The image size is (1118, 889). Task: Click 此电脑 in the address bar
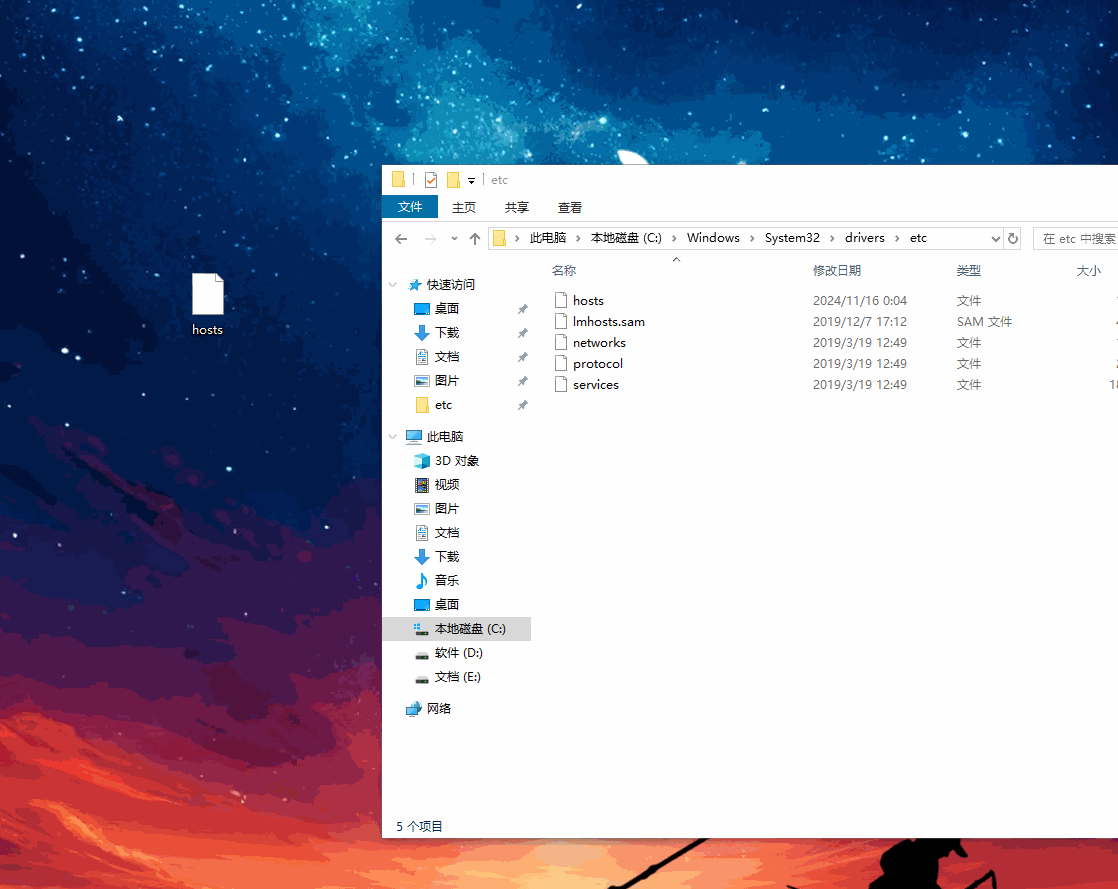tap(548, 238)
